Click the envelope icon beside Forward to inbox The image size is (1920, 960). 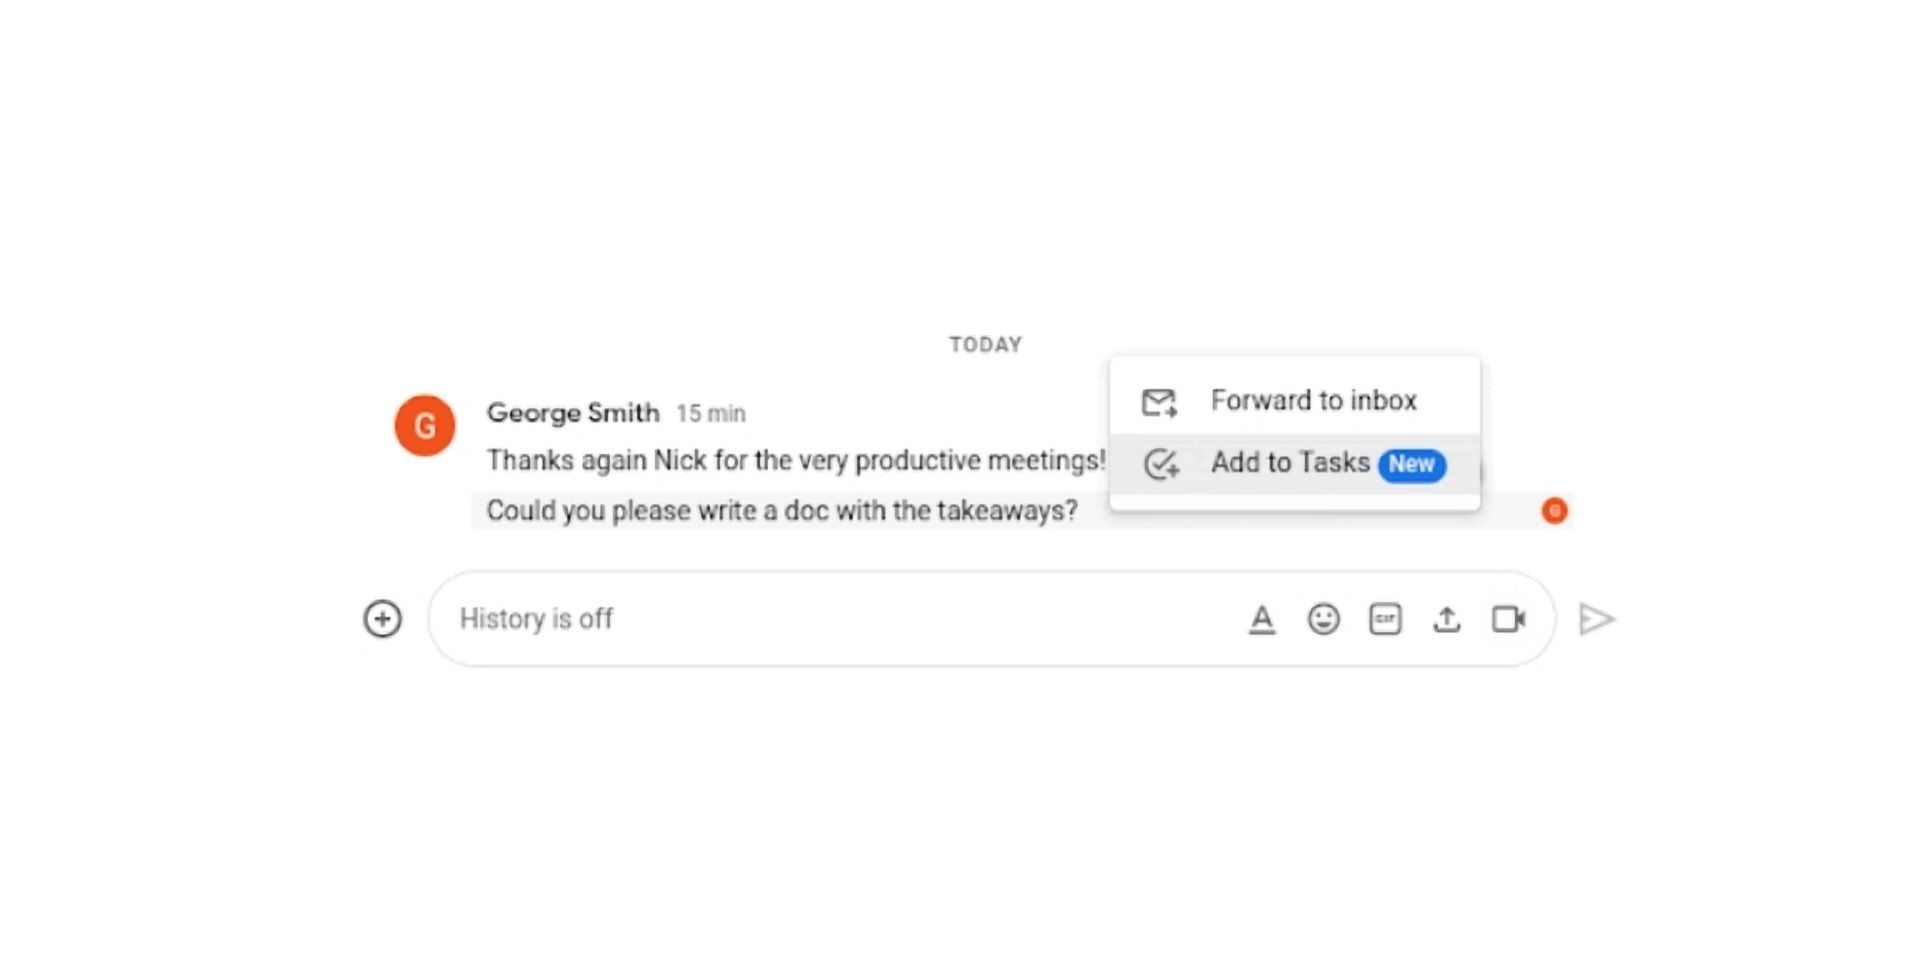click(x=1159, y=400)
